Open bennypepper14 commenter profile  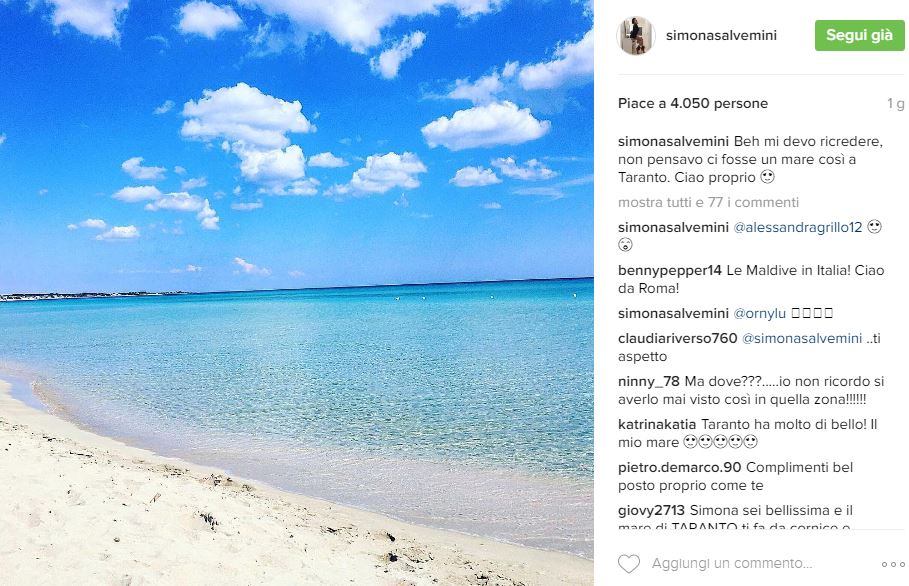point(670,270)
